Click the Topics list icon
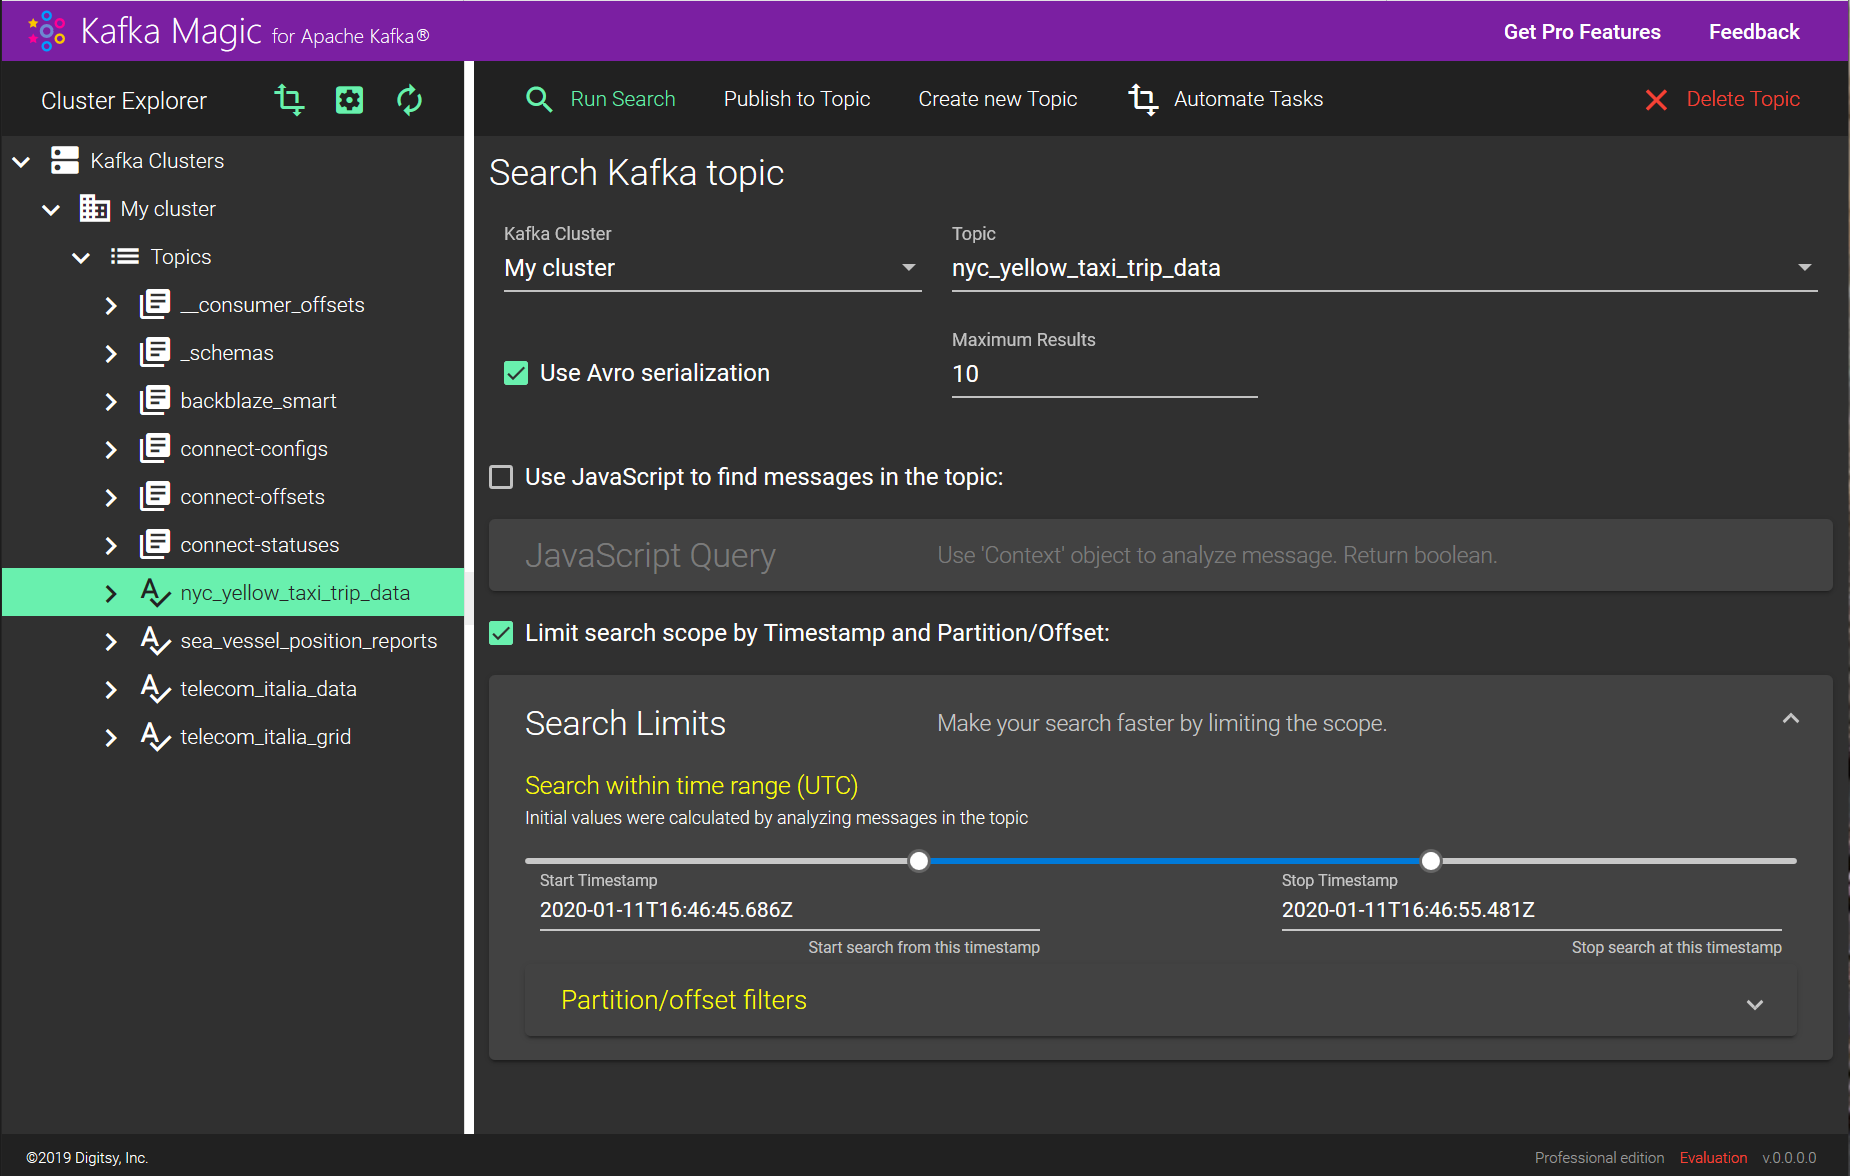 pos(125,257)
